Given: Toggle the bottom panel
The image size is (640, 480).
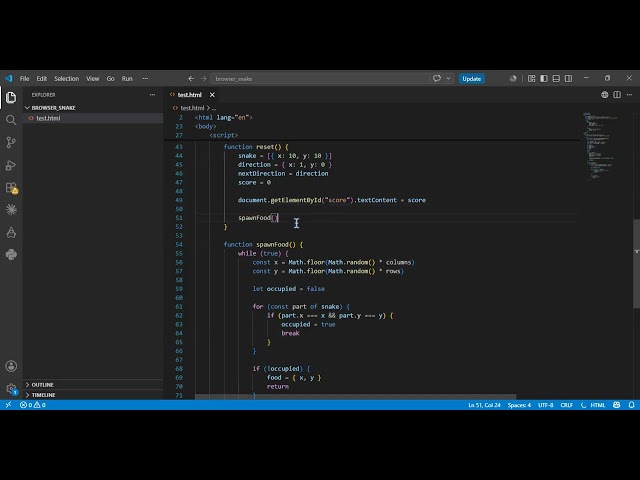Looking at the screenshot, I should [556, 78].
